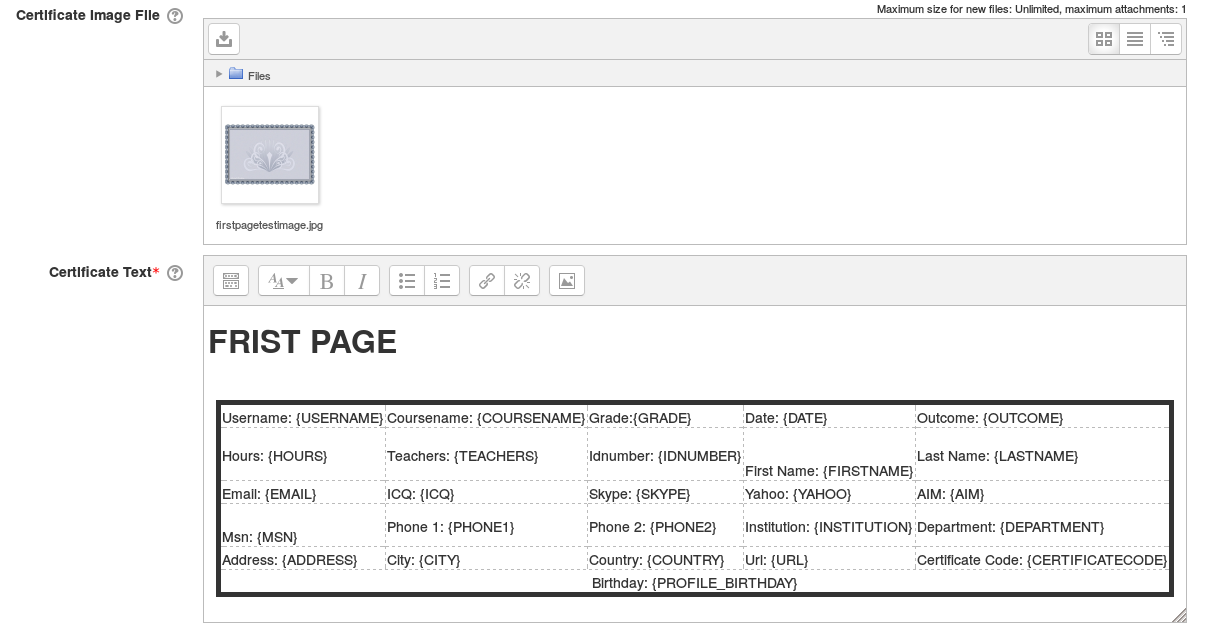1208x631 pixels.
Task: Toggle the editor toolbar expansion button
Action: click(231, 280)
